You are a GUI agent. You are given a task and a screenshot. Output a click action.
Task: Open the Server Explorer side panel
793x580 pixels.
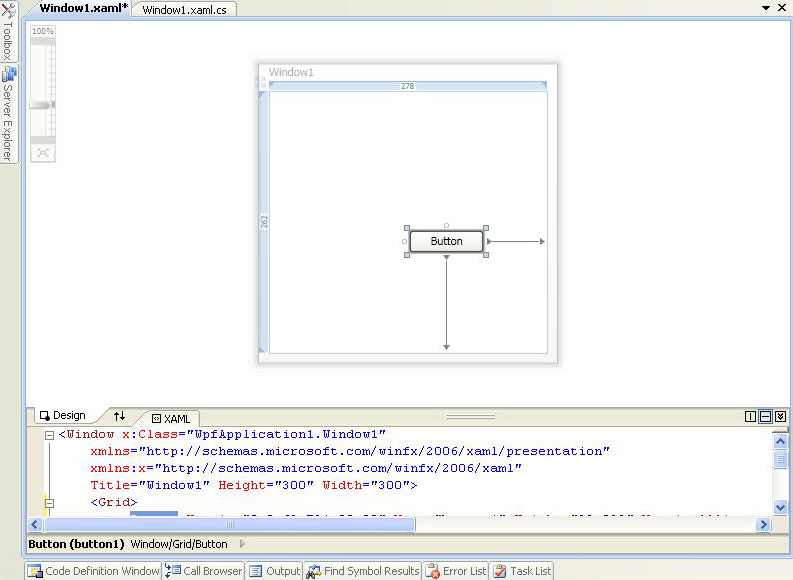8,114
